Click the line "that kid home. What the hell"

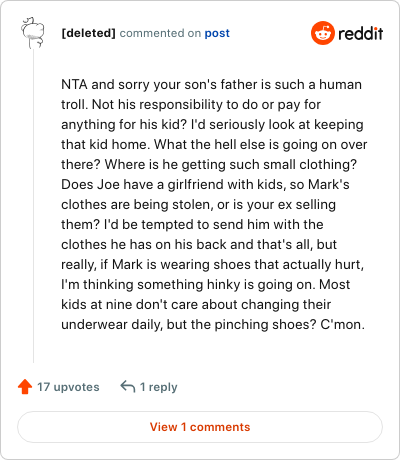click(x=214, y=144)
